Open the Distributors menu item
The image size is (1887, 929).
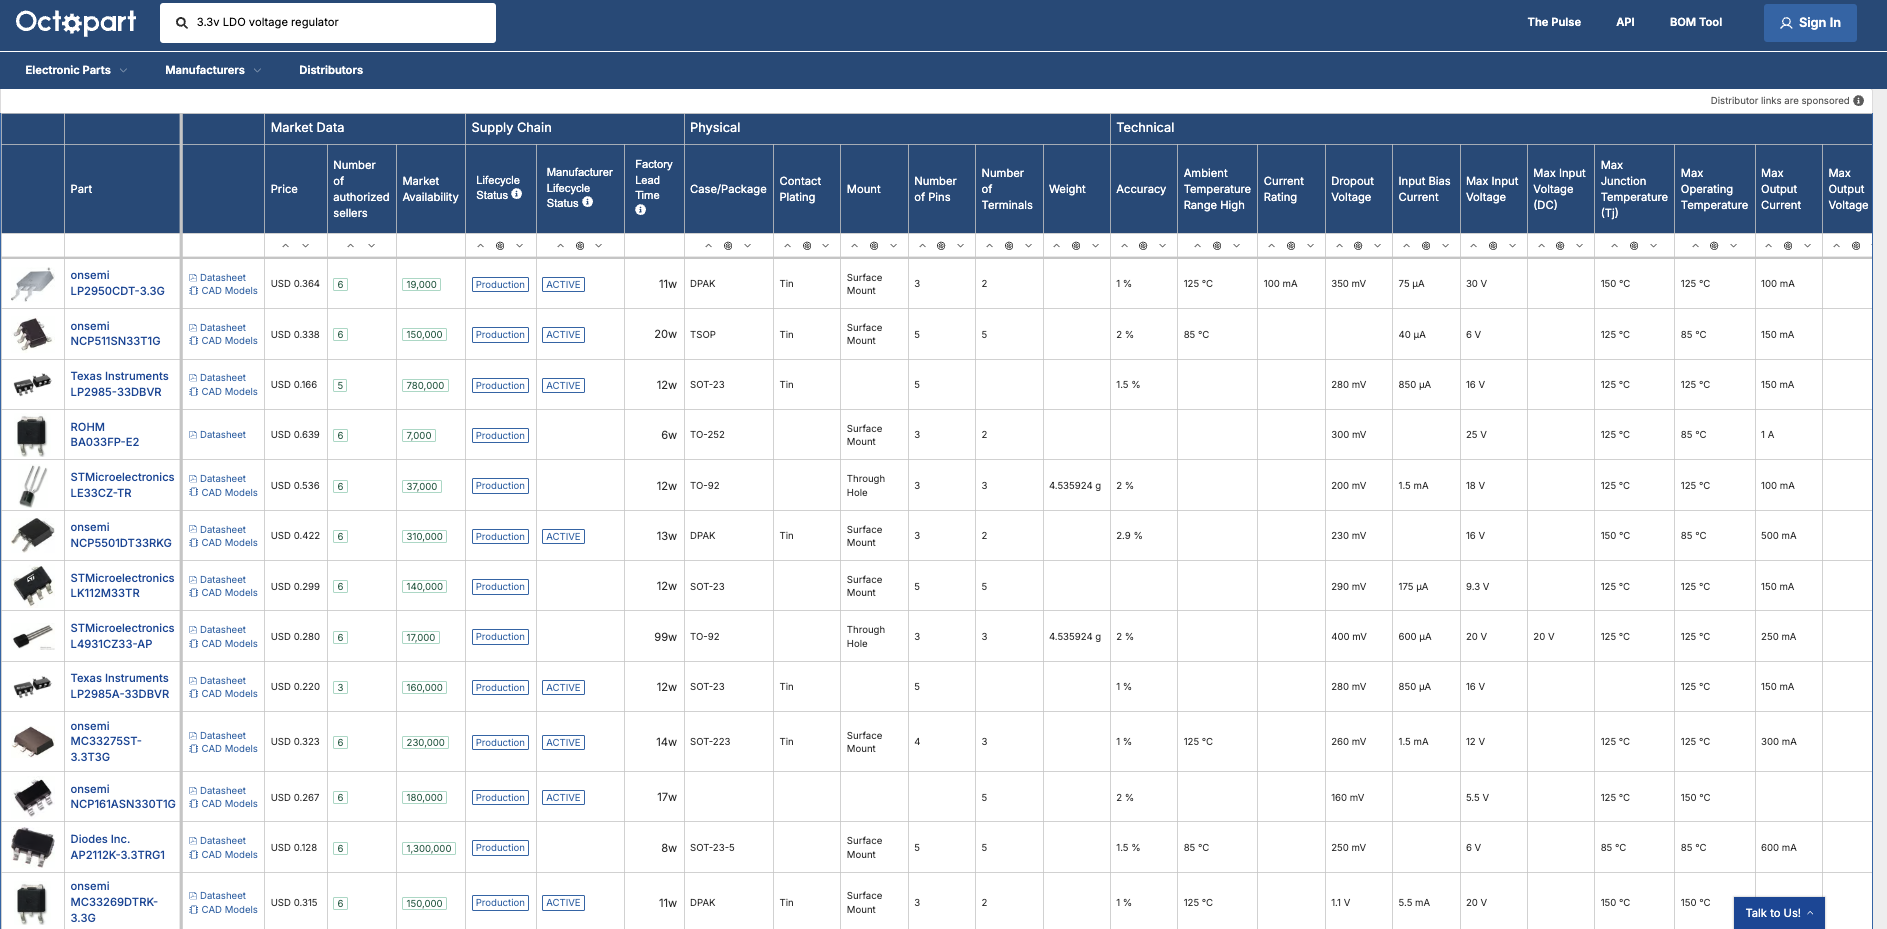point(331,70)
